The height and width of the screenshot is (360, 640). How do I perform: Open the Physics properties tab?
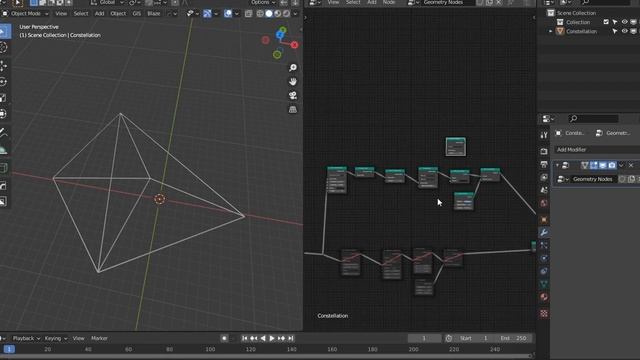coord(544,258)
